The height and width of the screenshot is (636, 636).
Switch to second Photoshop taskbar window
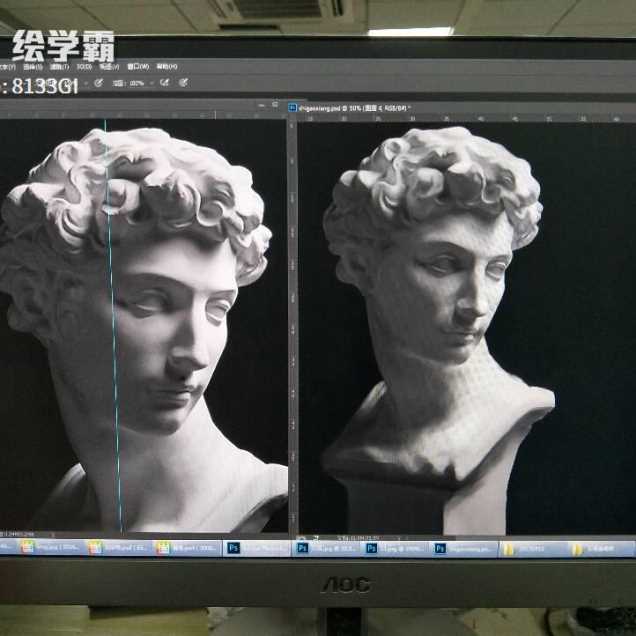point(326,548)
